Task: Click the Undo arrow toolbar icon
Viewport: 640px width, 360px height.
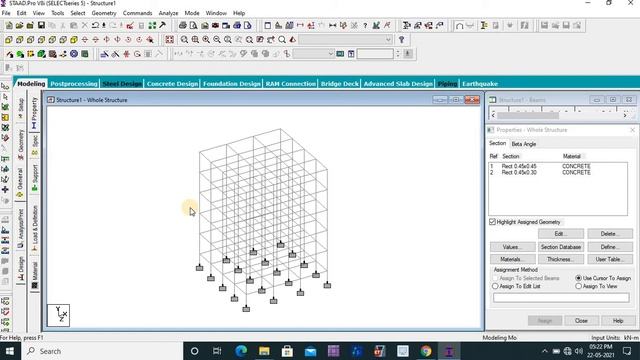Action: coord(95,25)
